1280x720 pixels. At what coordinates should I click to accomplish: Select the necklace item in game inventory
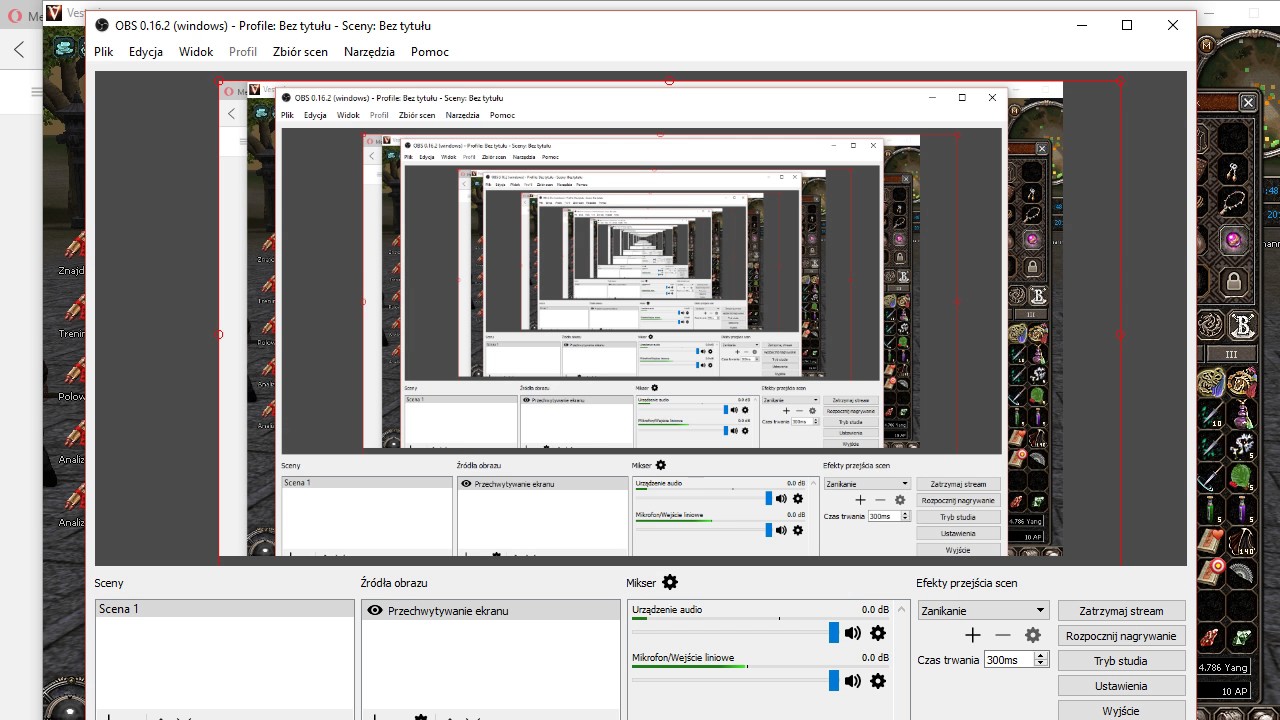(1233, 203)
